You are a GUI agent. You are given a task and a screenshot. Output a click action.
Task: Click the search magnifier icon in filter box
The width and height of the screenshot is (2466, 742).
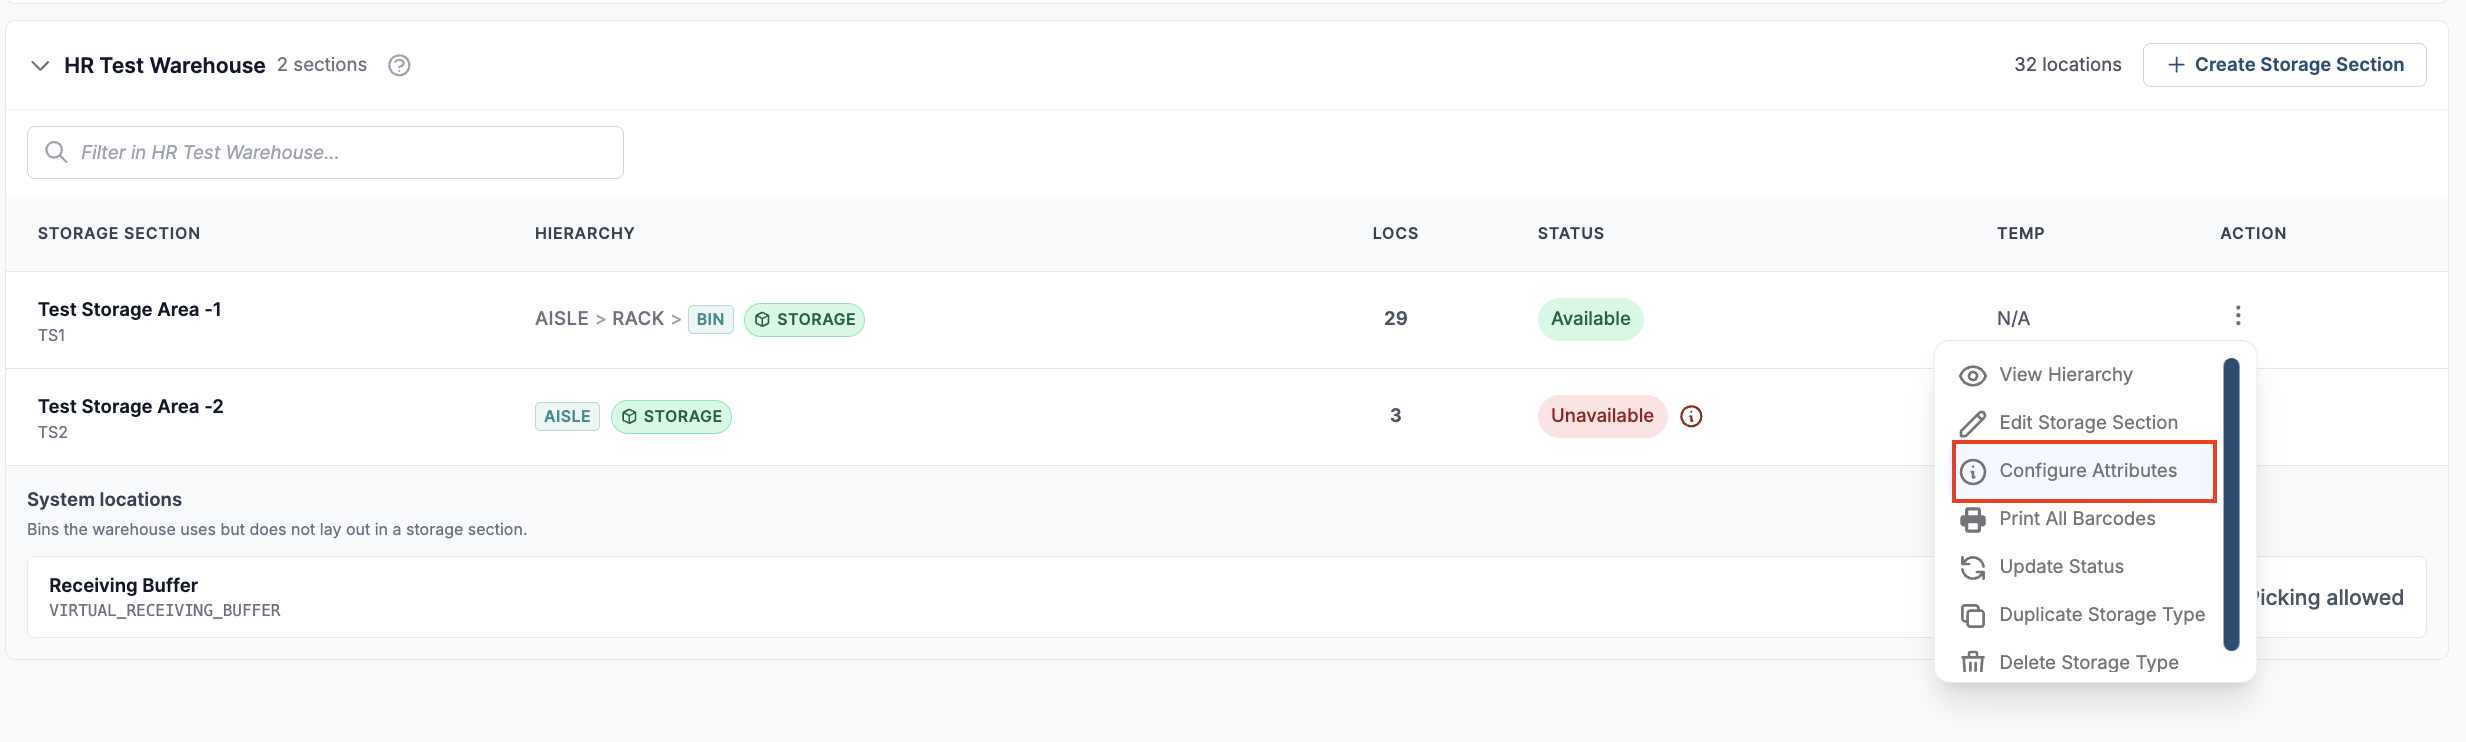pyautogui.click(x=57, y=152)
